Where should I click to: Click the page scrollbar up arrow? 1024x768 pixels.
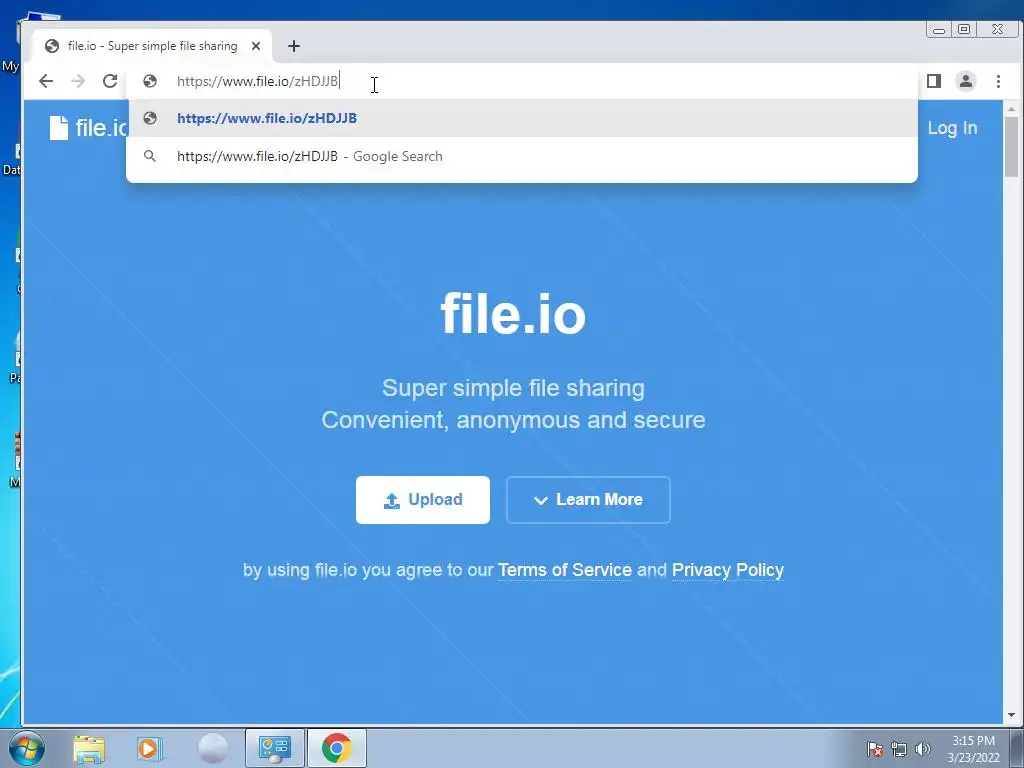(x=1011, y=108)
